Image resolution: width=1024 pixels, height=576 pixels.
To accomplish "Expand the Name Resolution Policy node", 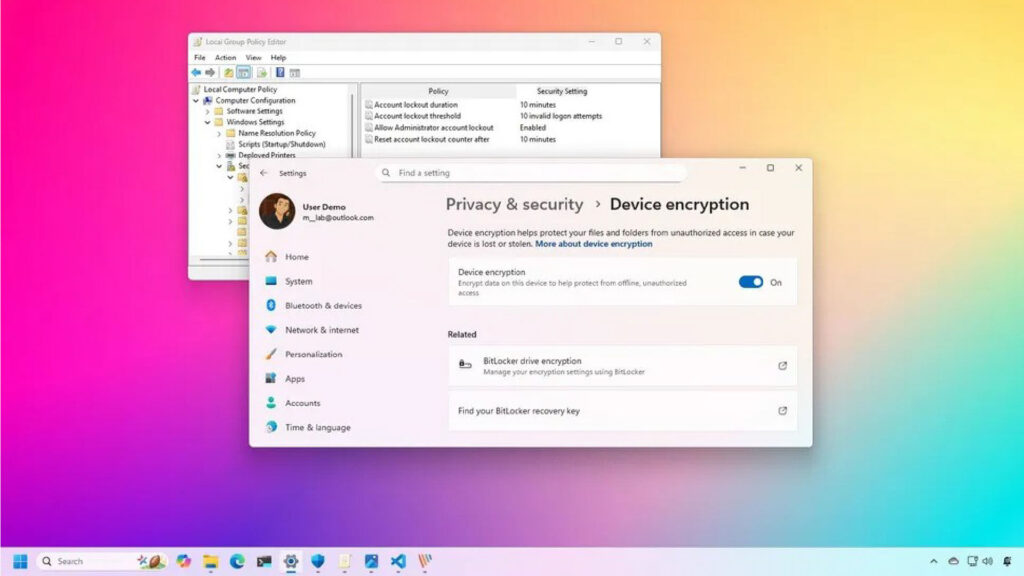I will pos(219,133).
